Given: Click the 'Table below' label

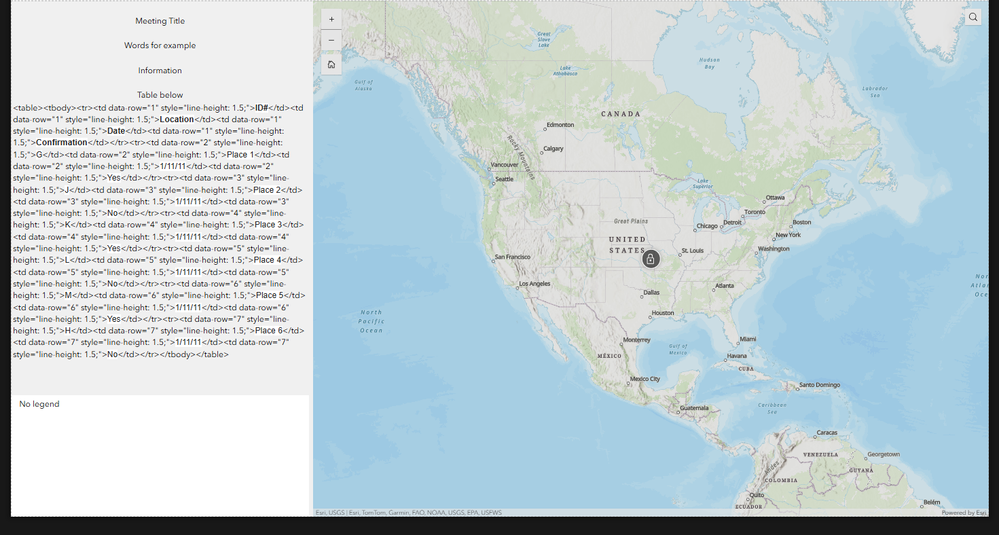Looking at the screenshot, I should tap(160, 95).
